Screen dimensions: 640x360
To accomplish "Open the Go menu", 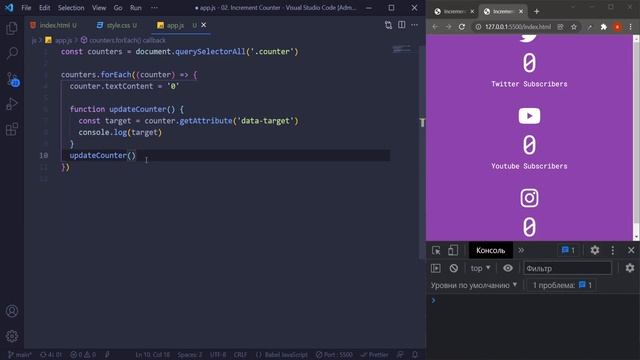I will click(118, 8).
